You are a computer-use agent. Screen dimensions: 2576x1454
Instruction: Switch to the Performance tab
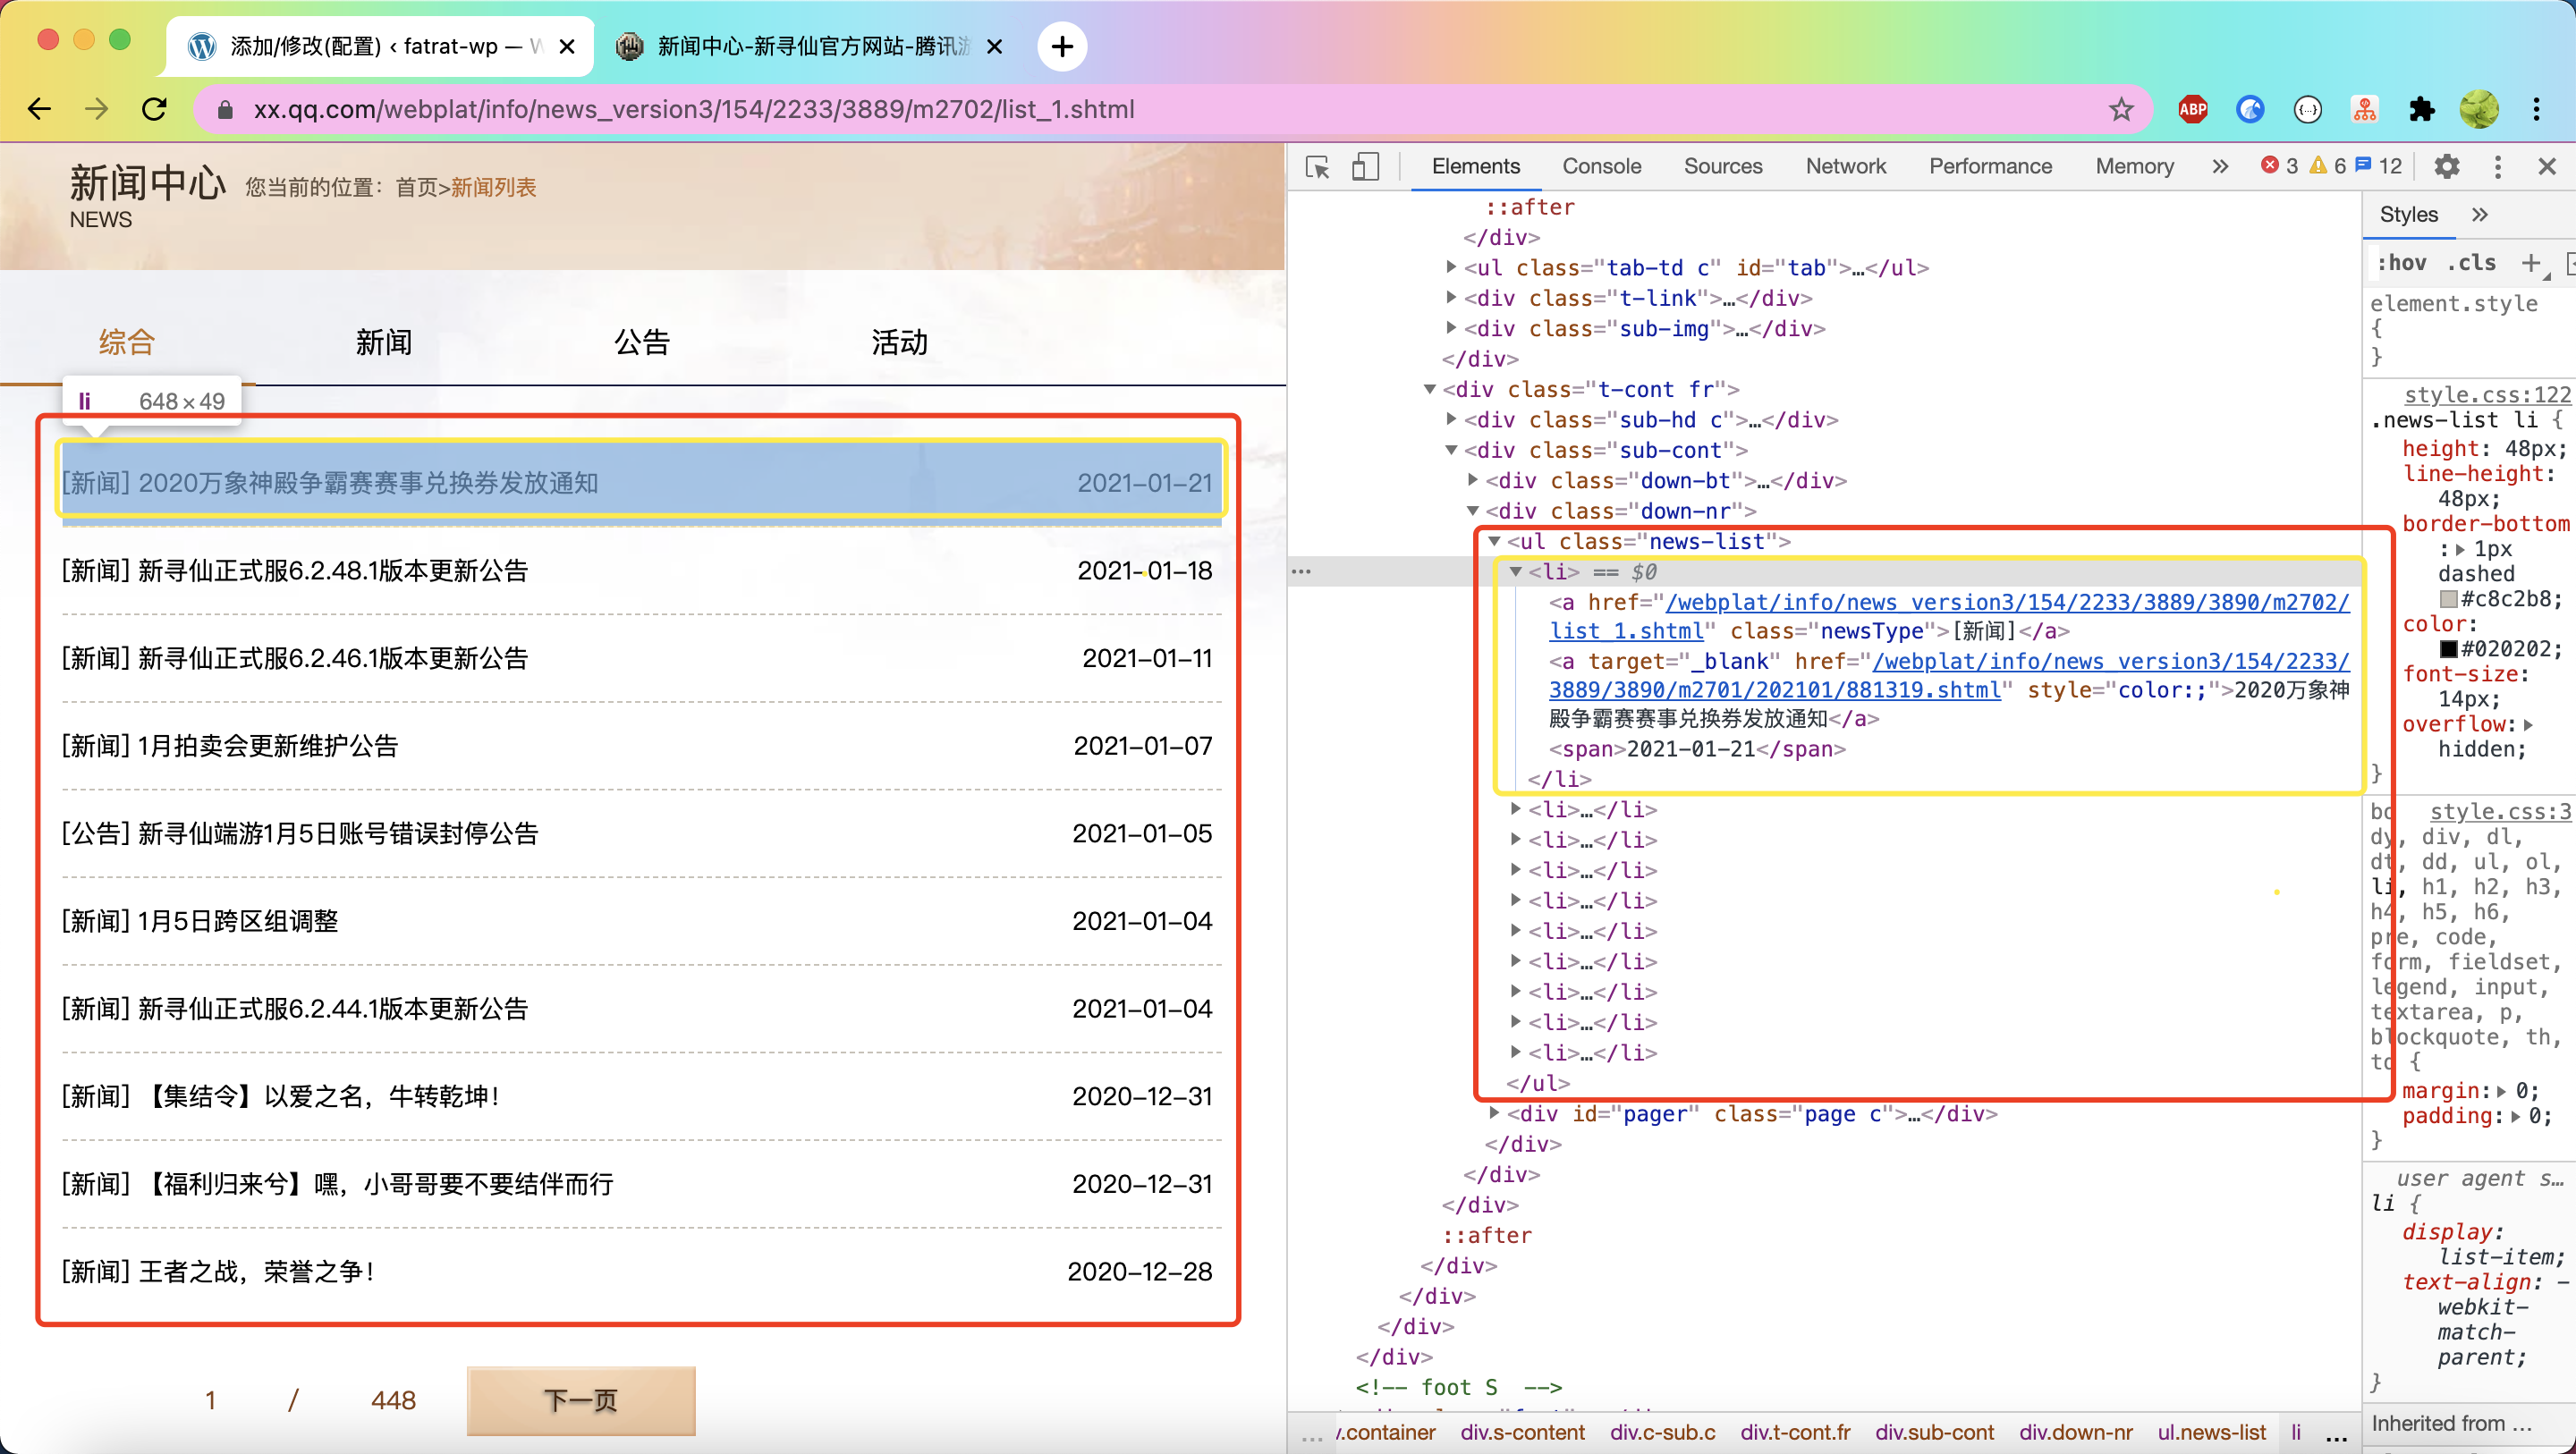(1990, 166)
